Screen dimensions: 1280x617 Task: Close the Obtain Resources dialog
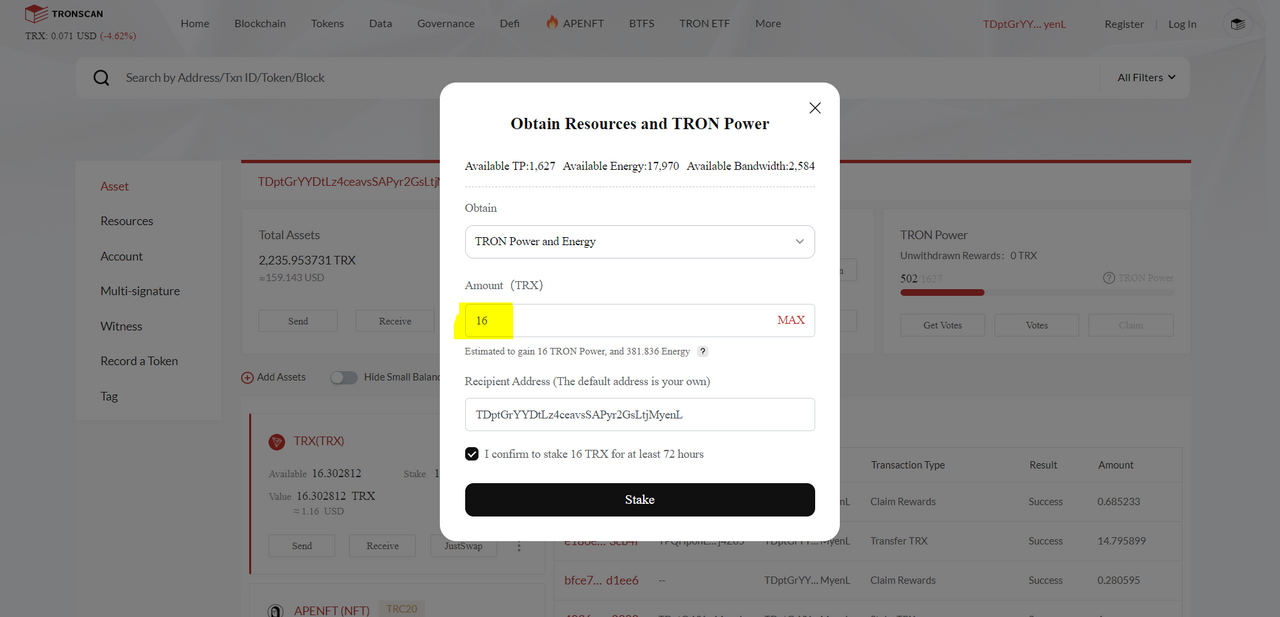tap(815, 108)
